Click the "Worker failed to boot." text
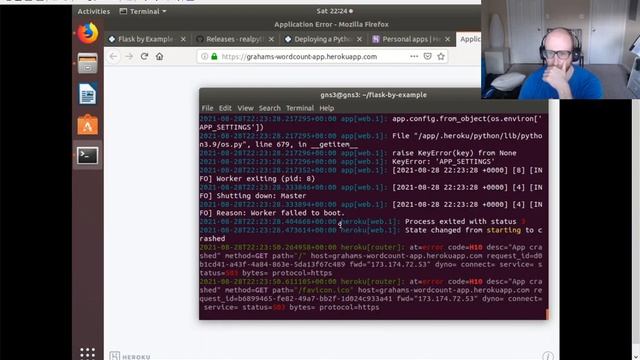The image size is (640, 360). [x=298, y=213]
